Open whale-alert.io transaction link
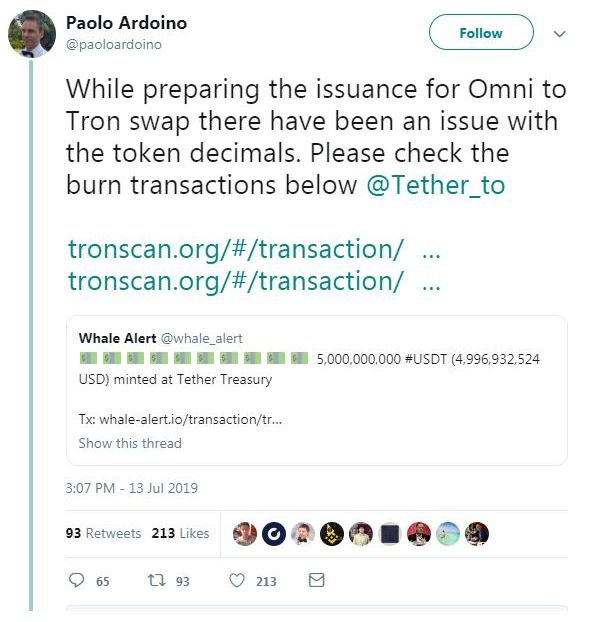598x622 pixels. click(190, 419)
